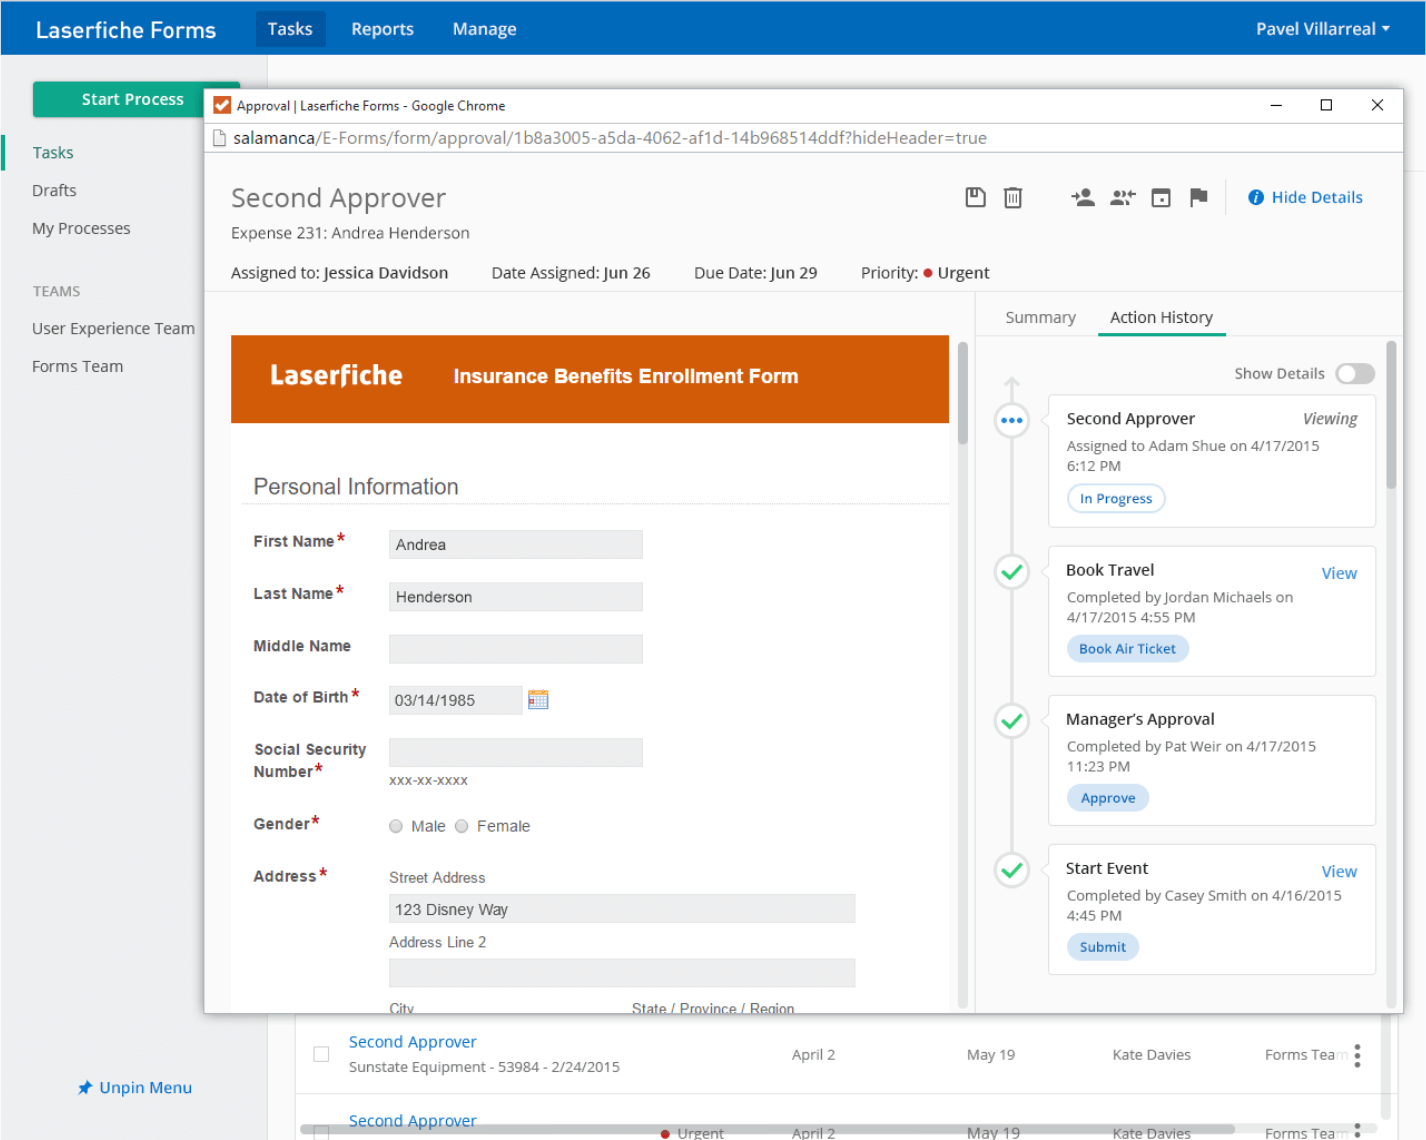This screenshot has height=1140, width=1426.
Task: Click the Action History panel scrollbar
Action: [1391, 415]
